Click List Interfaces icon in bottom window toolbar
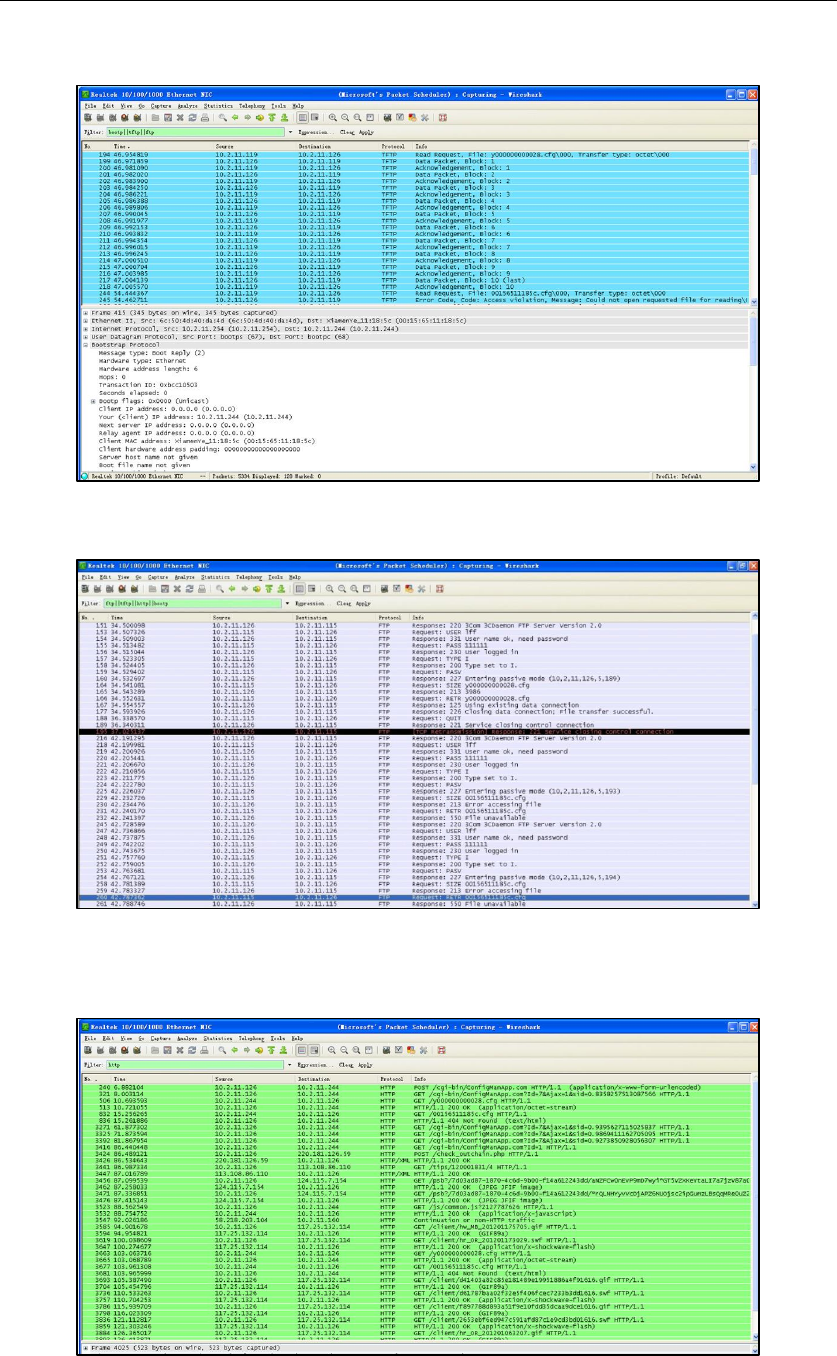Screen dimensions: 837x1356 (x=87, y=1050)
